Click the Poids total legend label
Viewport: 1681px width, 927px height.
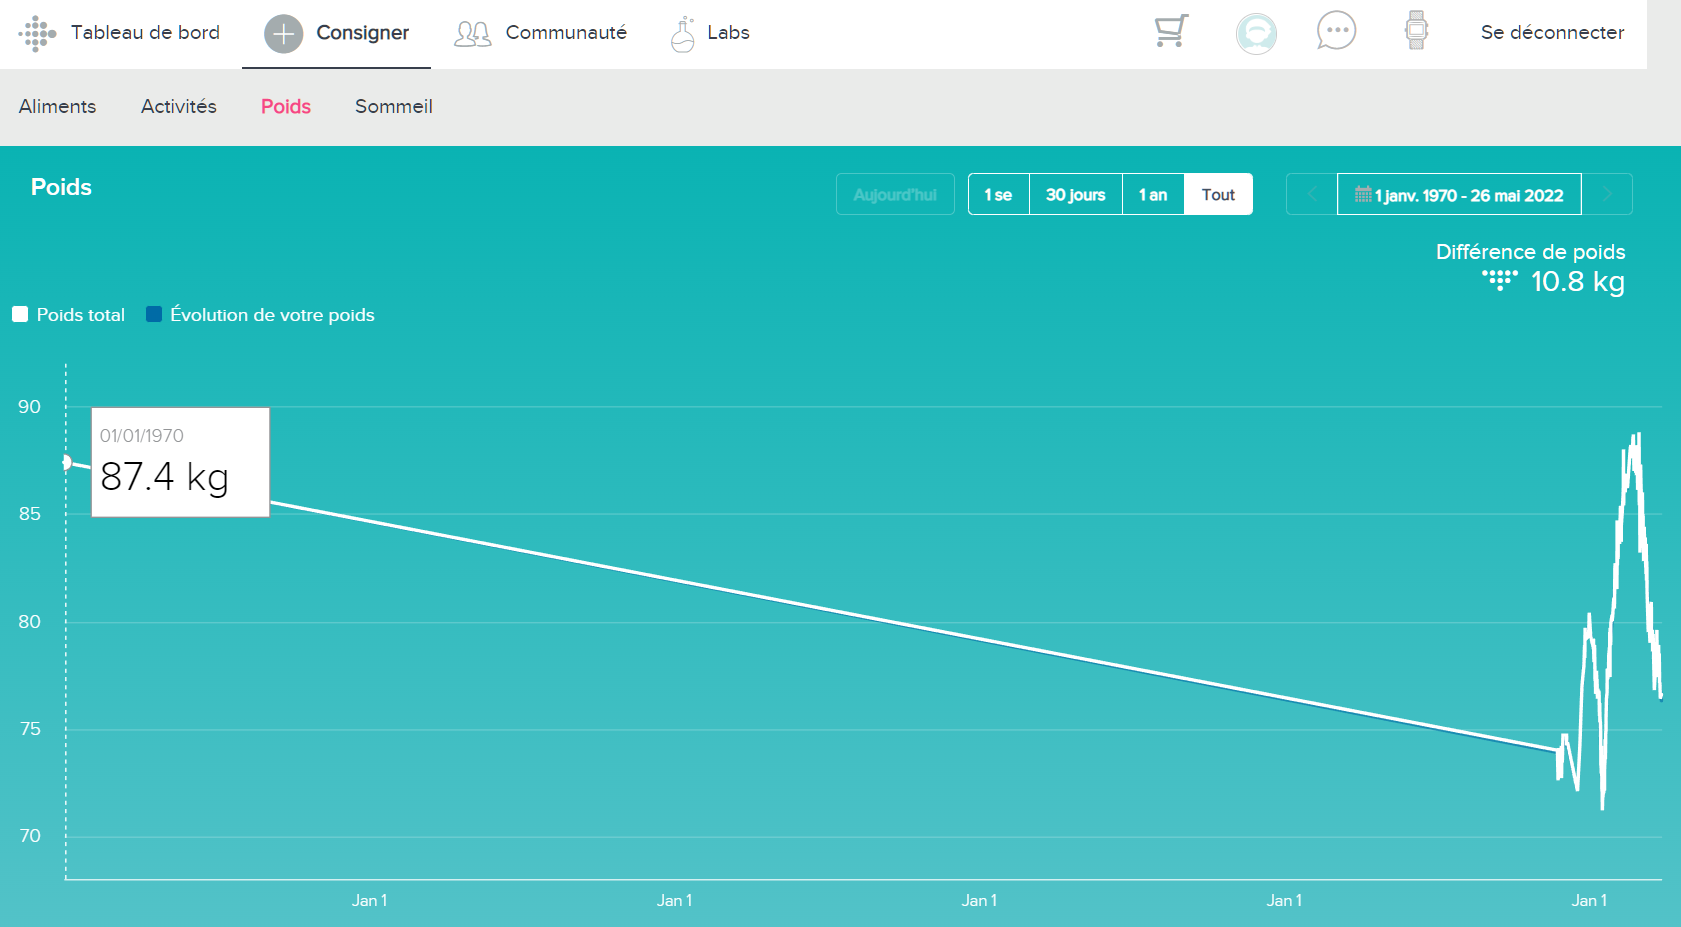pyautogui.click(x=81, y=314)
